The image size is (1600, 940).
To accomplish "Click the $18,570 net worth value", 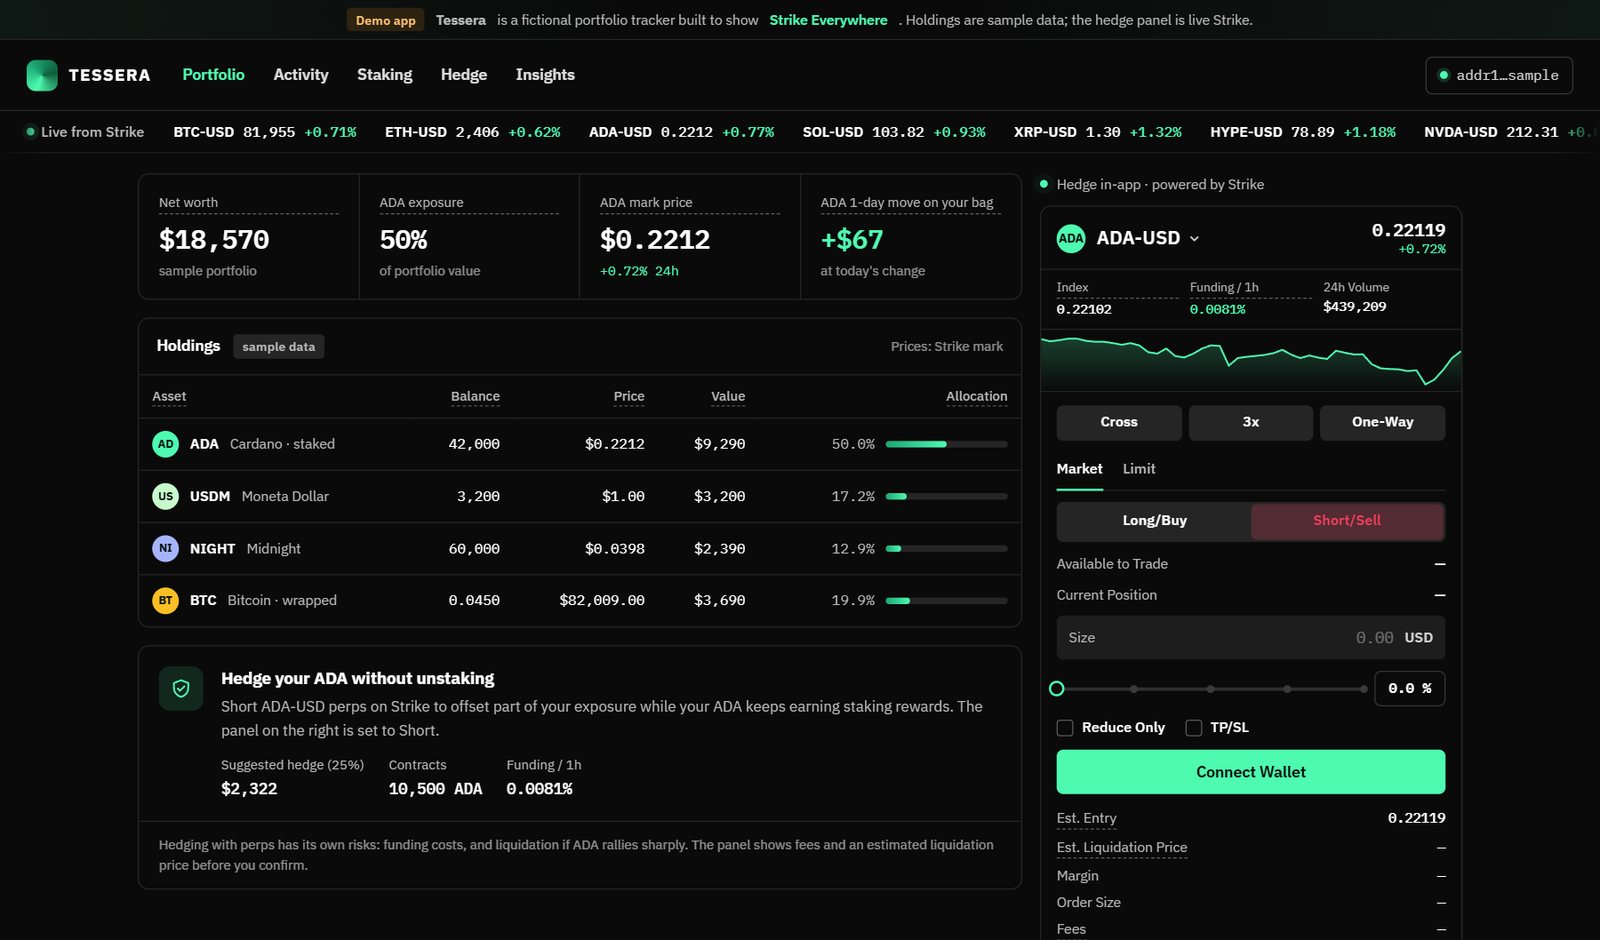I will coord(214,240).
